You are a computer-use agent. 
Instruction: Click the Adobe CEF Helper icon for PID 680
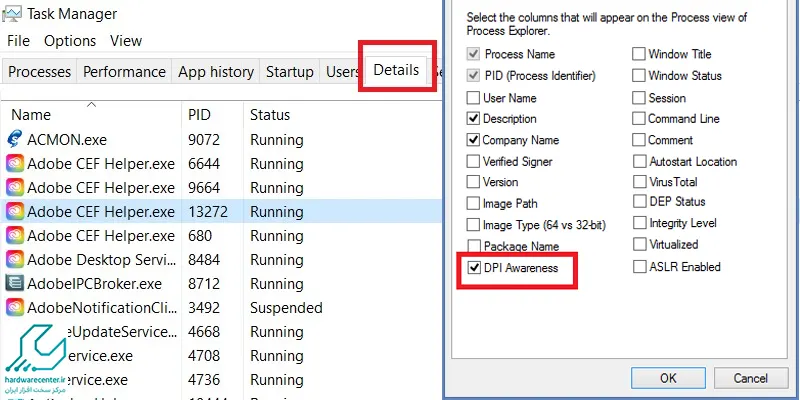[15, 235]
